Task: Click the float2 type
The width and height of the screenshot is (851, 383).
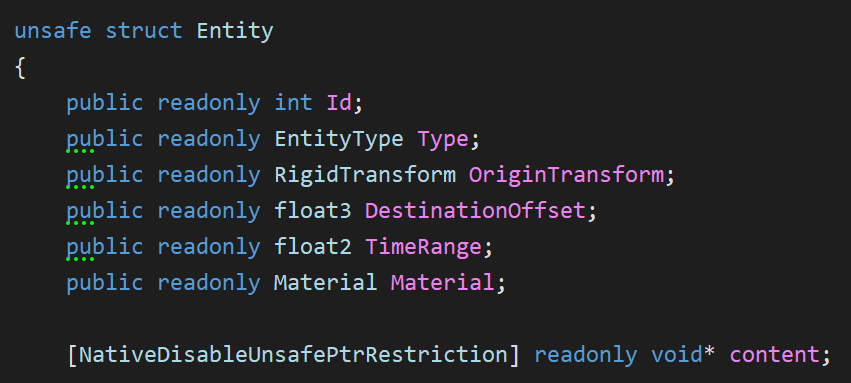Action: [x=313, y=246]
